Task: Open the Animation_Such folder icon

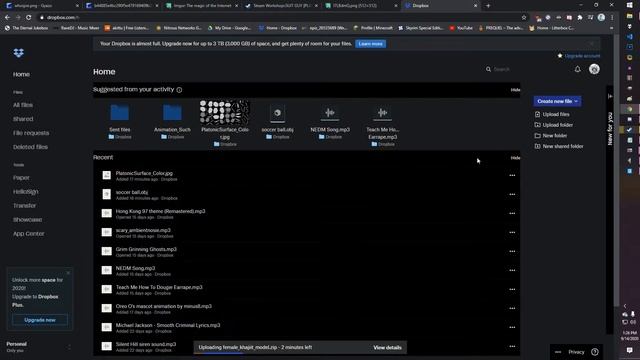Action: tap(172, 112)
